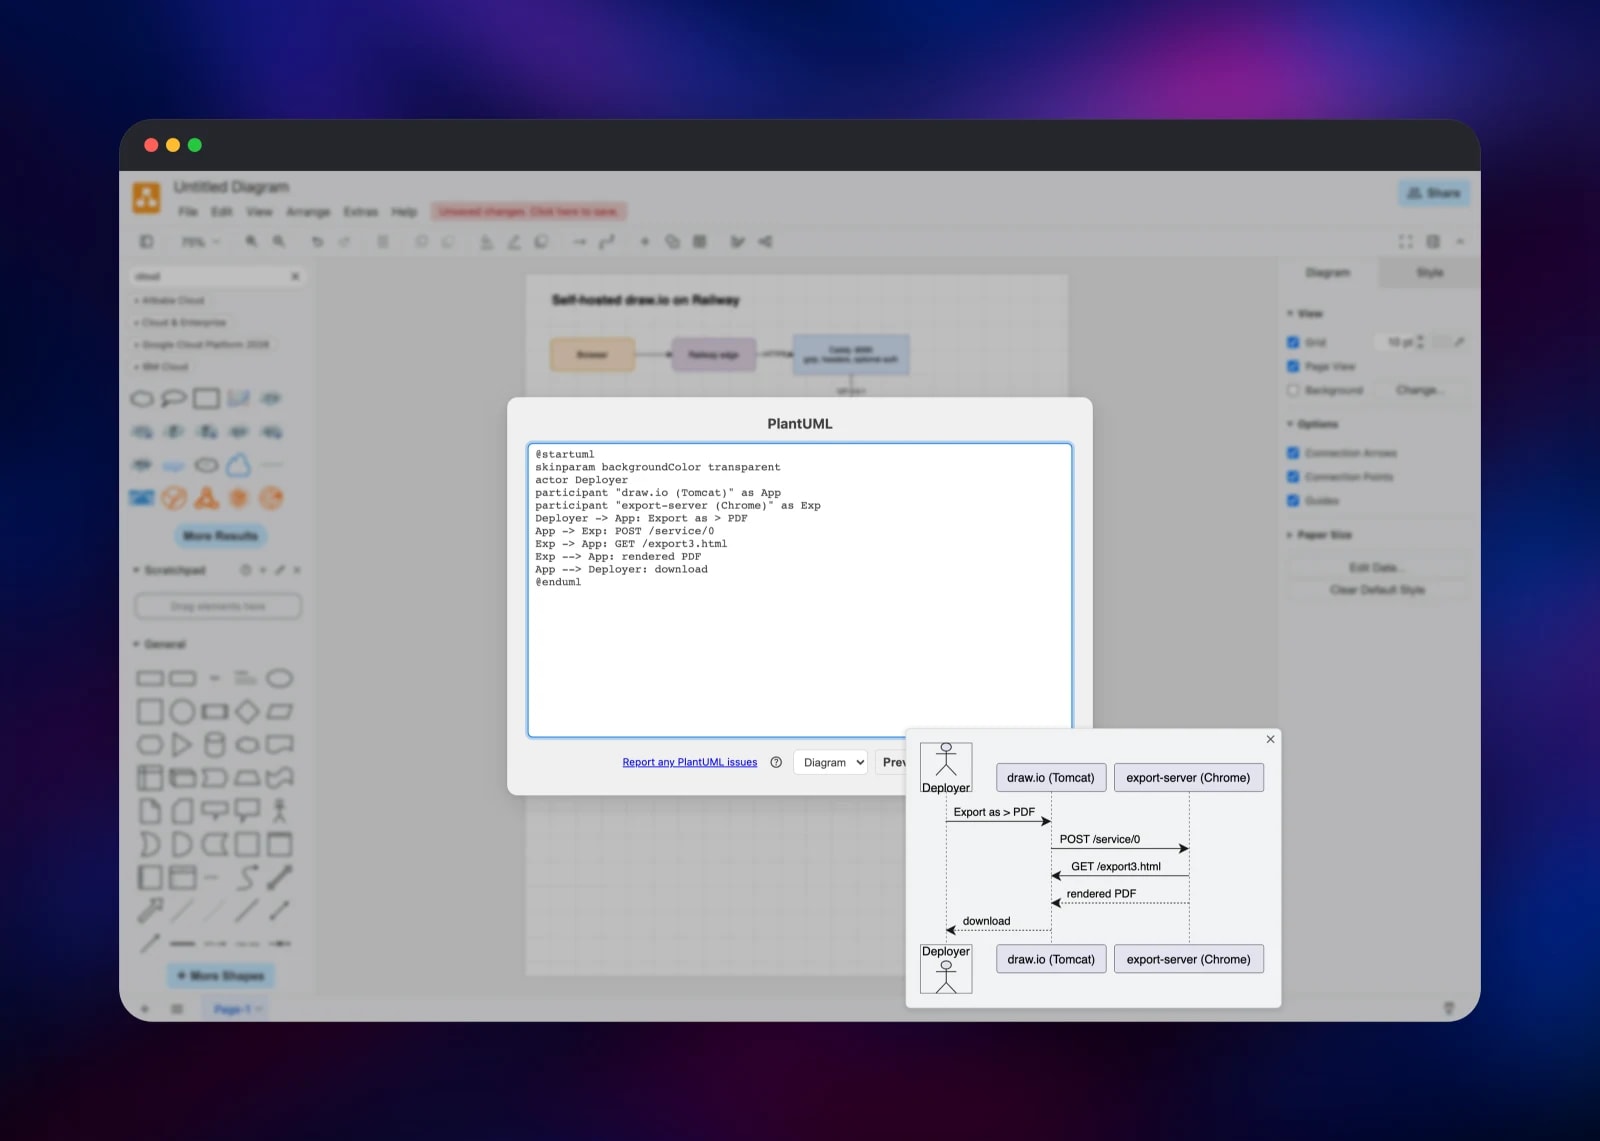The width and height of the screenshot is (1600, 1141).
Task: Open the Extras menu
Action: click(x=361, y=212)
